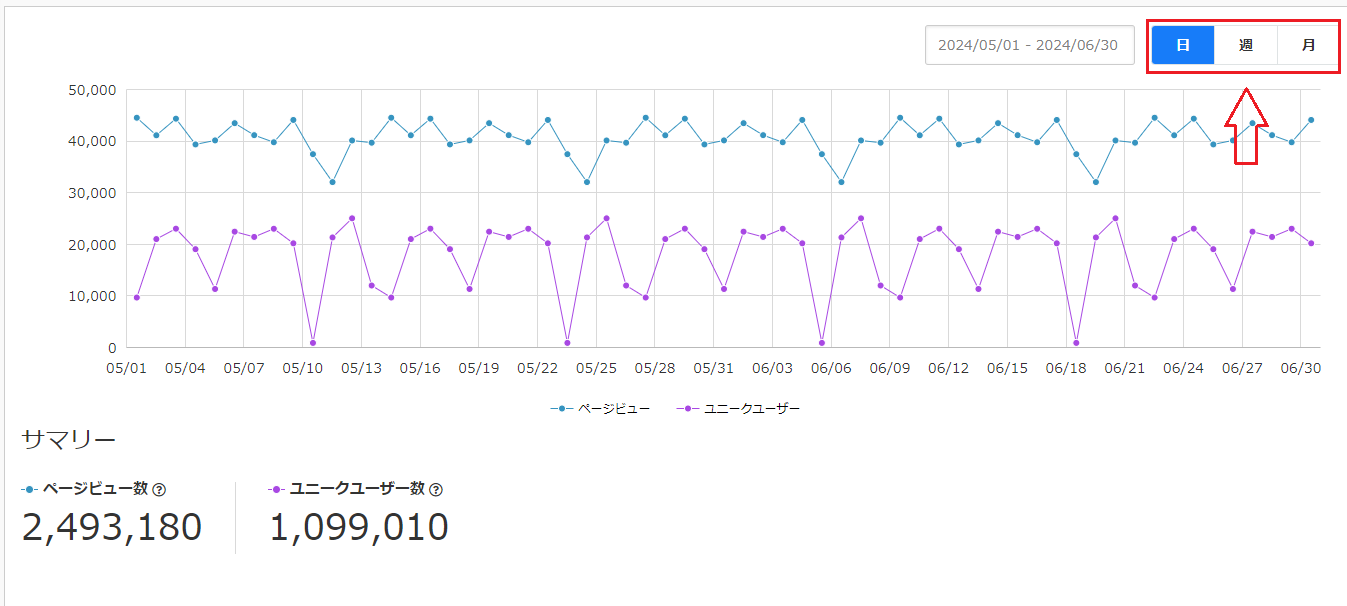
Task: Click the 20,000 y-axis label
Action: click(92, 245)
